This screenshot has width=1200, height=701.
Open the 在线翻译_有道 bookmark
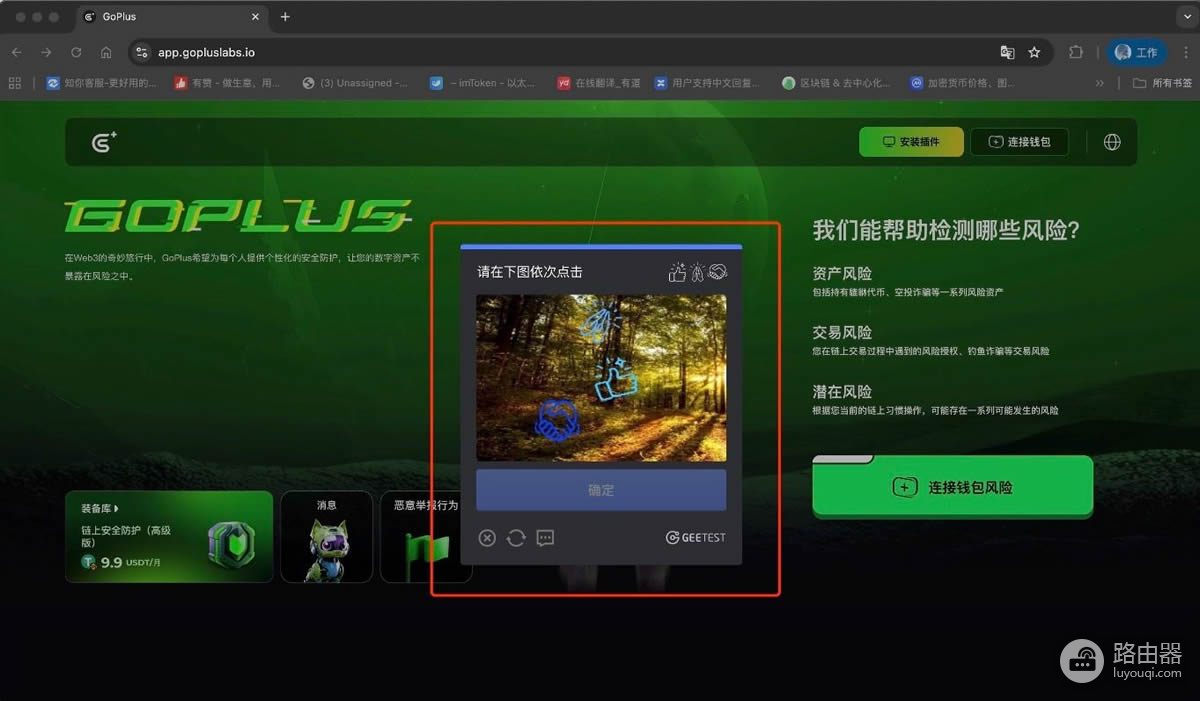[x=599, y=83]
